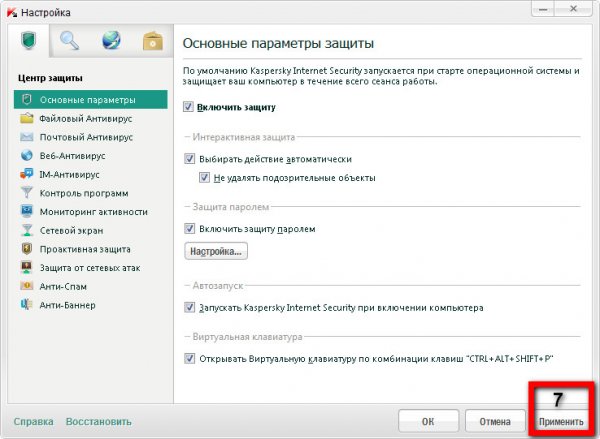The height and width of the screenshot is (439, 600).
Task: Select Веб-Антивирус label
Action: click(x=72, y=156)
